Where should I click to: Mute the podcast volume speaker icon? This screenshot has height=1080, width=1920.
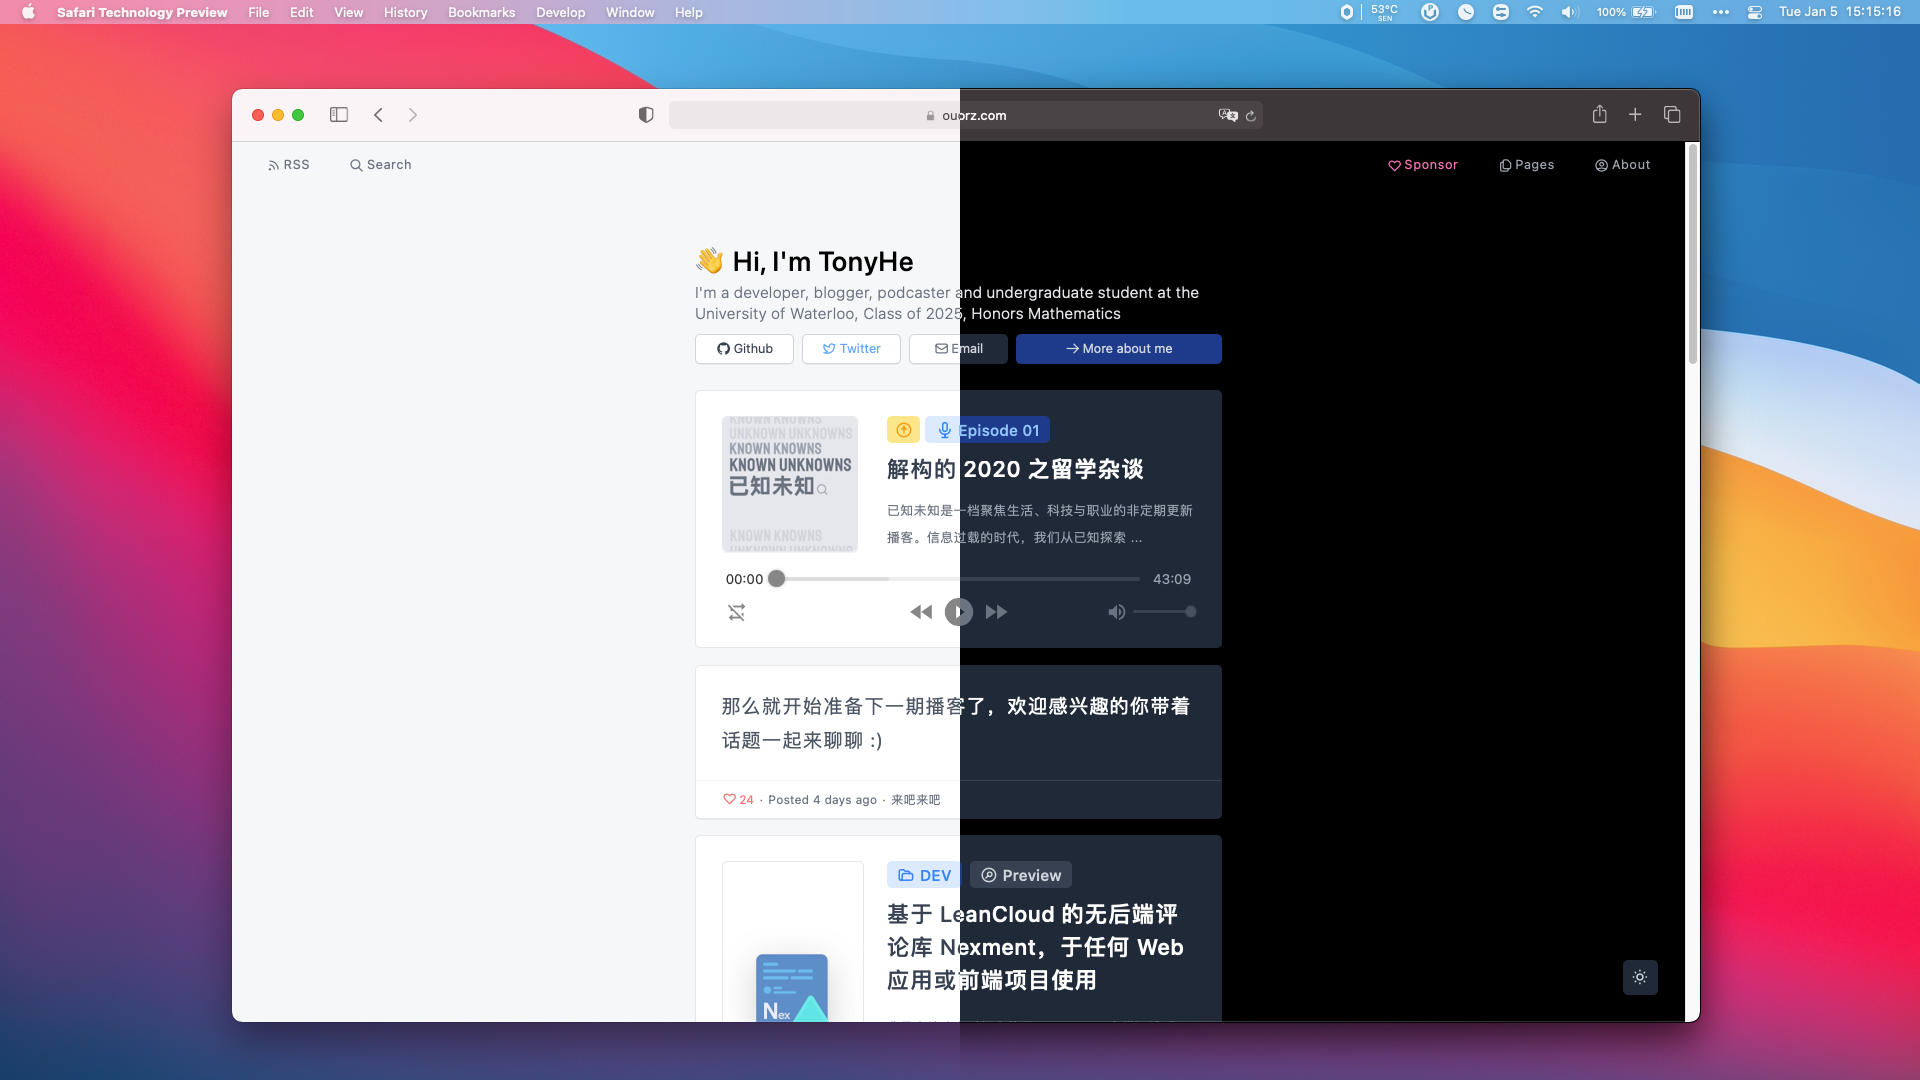click(x=1117, y=612)
